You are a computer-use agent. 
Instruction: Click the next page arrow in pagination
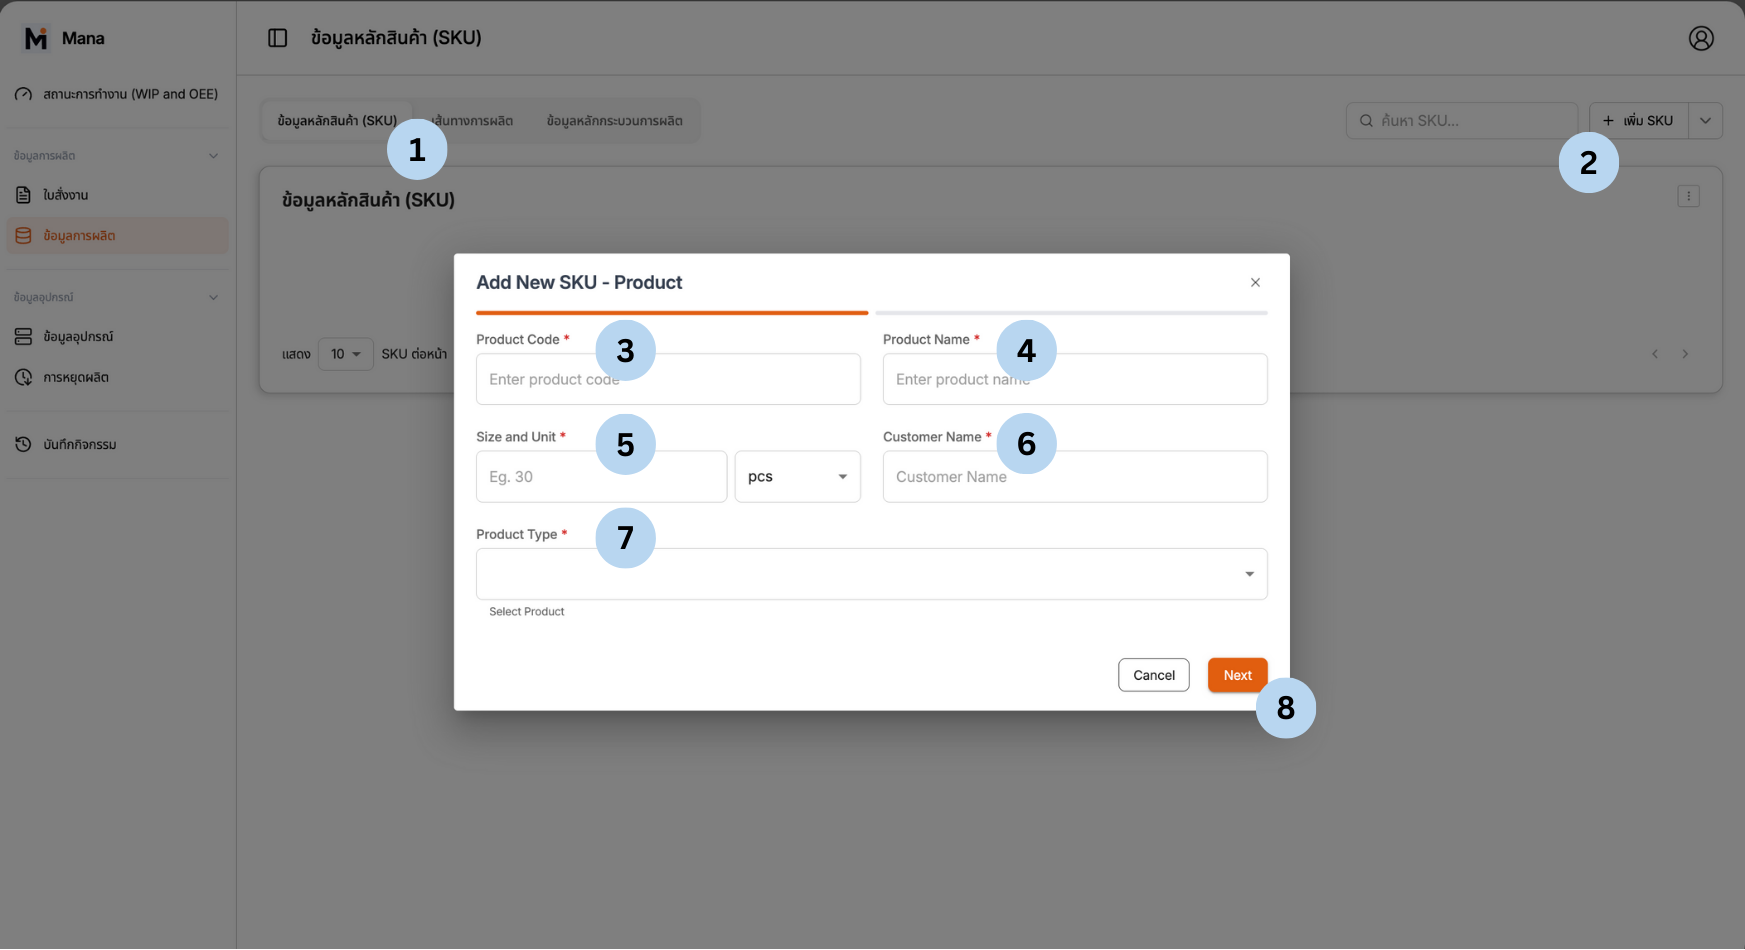click(x=1686, y=354)
